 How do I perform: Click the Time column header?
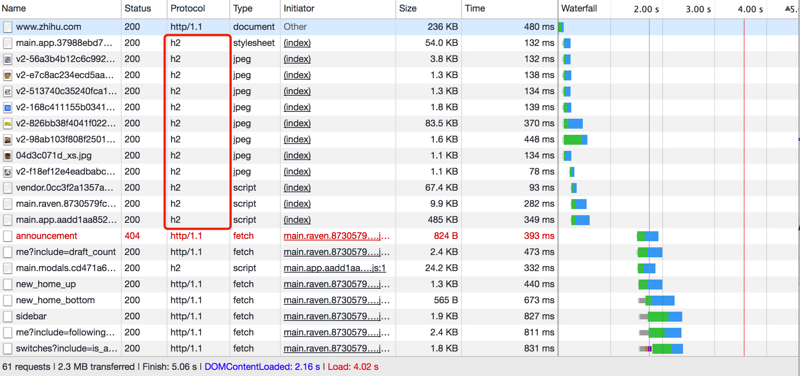[x=510, y=9]
